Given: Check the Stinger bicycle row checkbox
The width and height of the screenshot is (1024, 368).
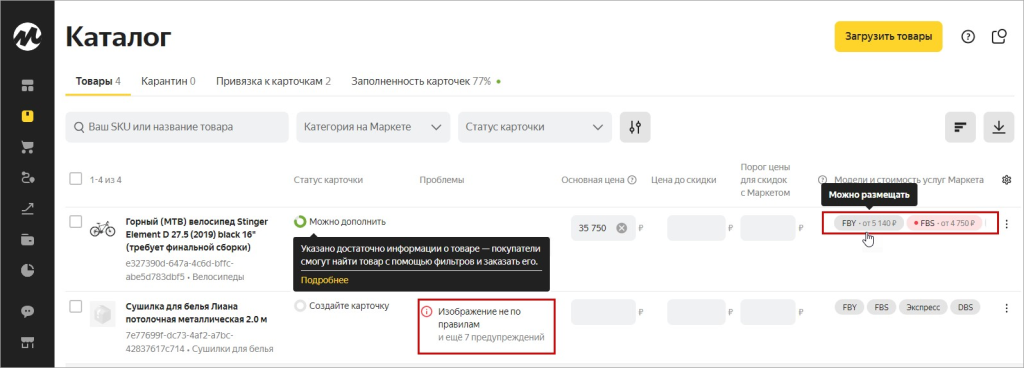Looking at the screenshot, I should 76,222.
